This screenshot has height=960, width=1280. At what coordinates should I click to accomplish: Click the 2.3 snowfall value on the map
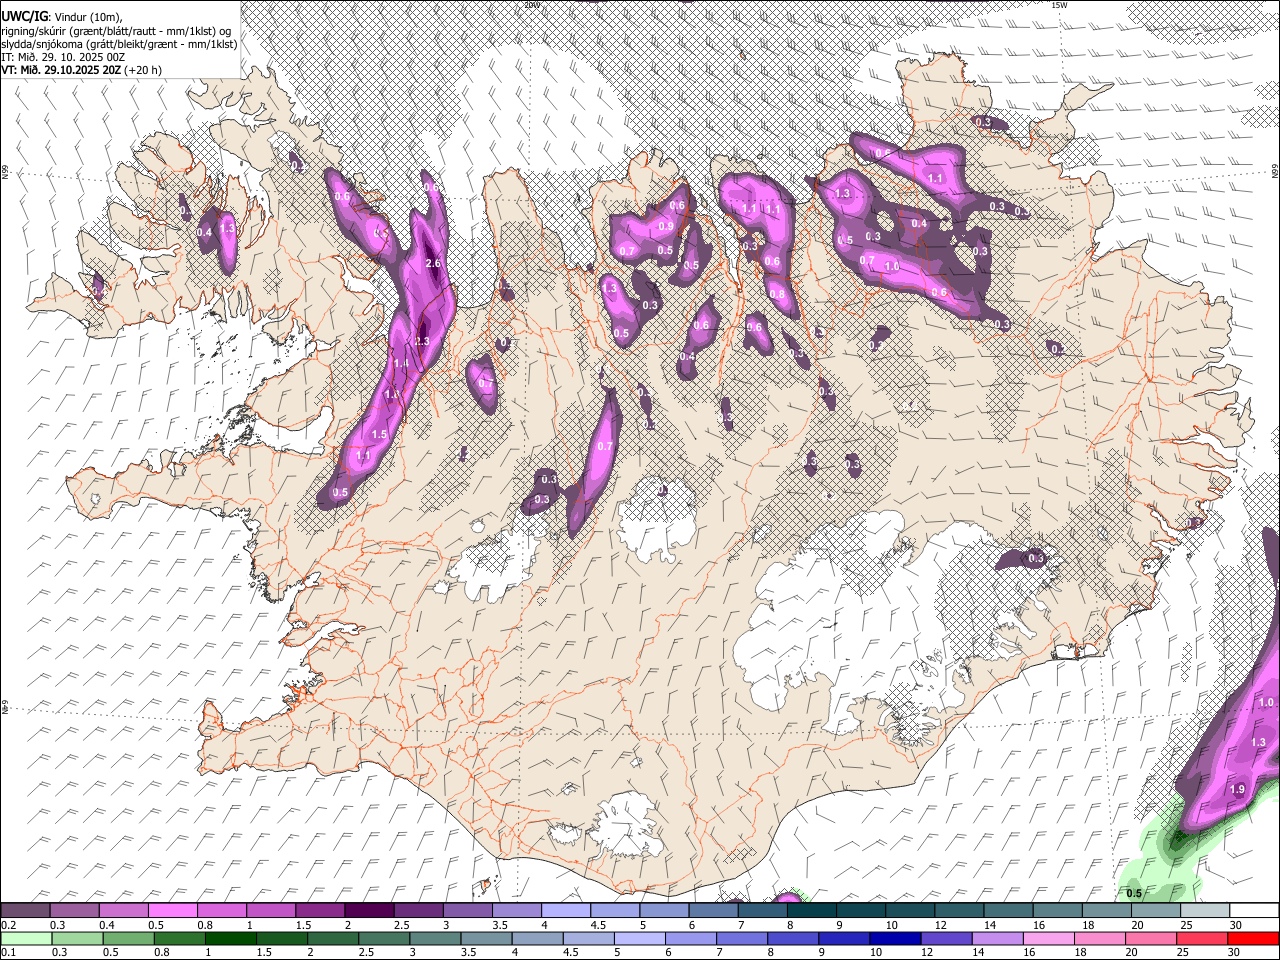(421, 342)
